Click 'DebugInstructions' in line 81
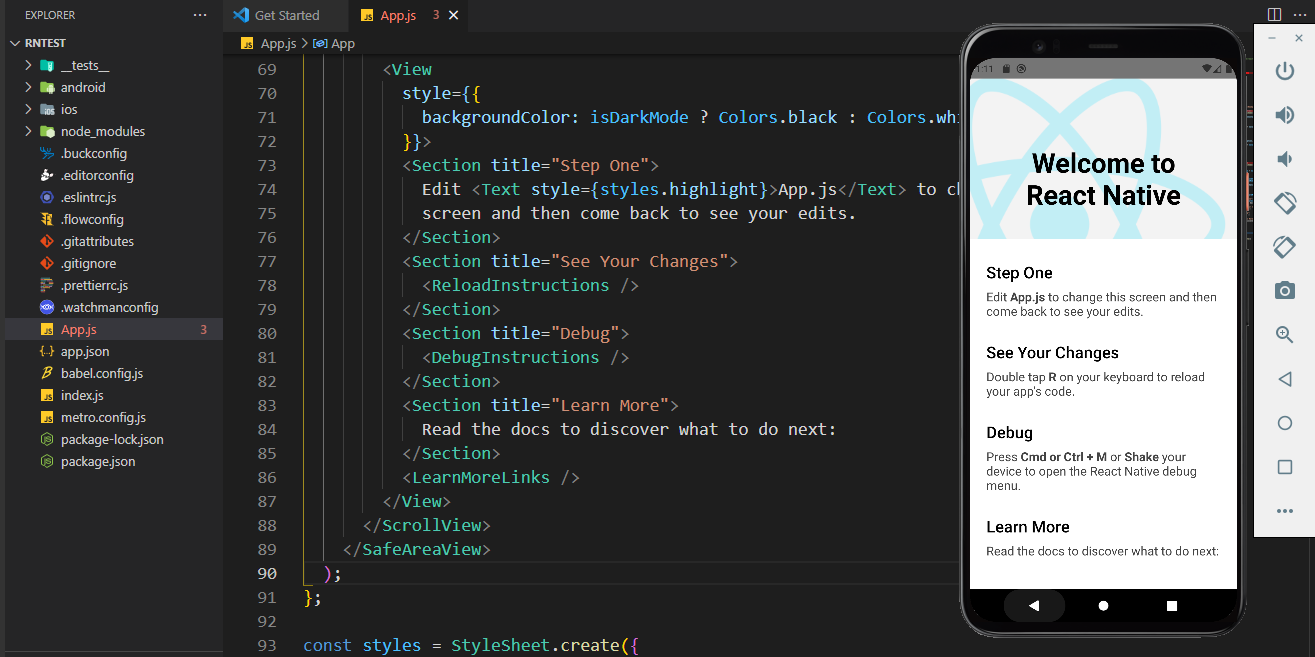The height and width of the screenshot is (657, 1315). [515, 357]
